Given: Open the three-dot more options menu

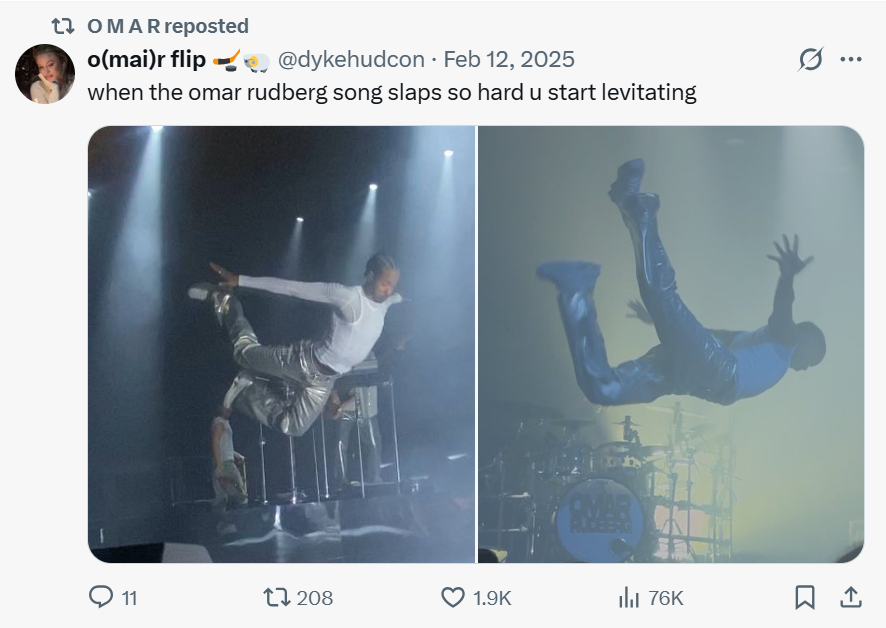Looking at the screenshot, I should 851,60.
